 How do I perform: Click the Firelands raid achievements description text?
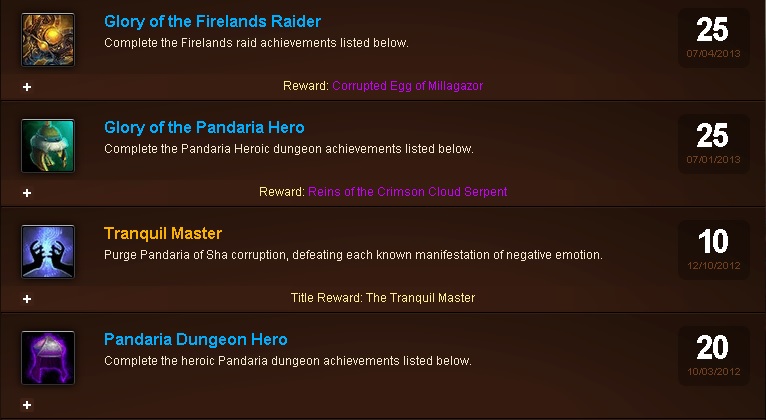(256, 43)
